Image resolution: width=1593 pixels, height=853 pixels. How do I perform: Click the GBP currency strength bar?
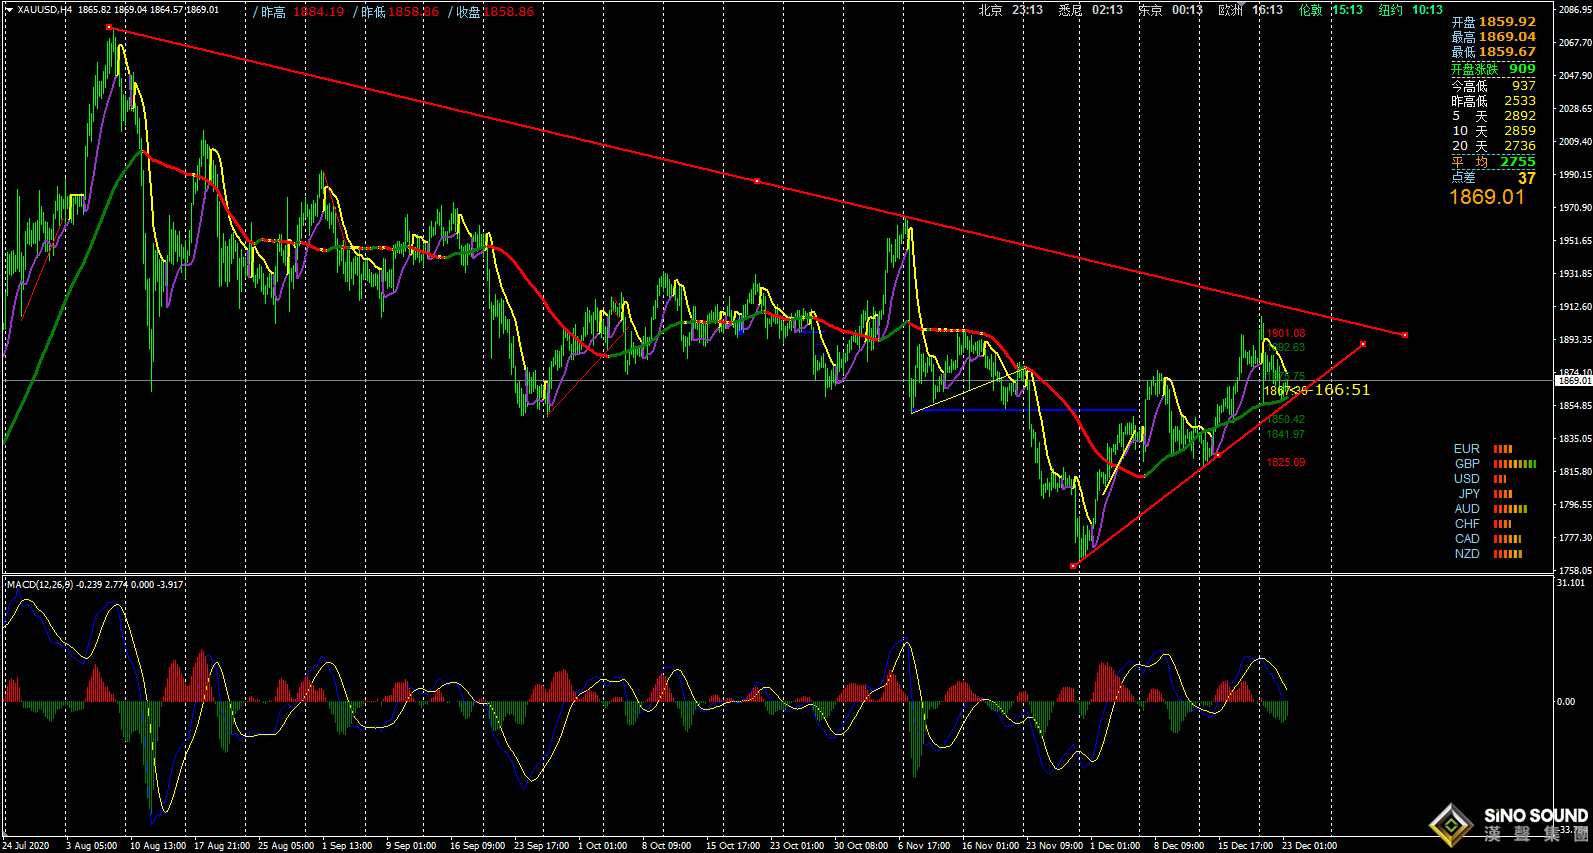[1514, 464]
